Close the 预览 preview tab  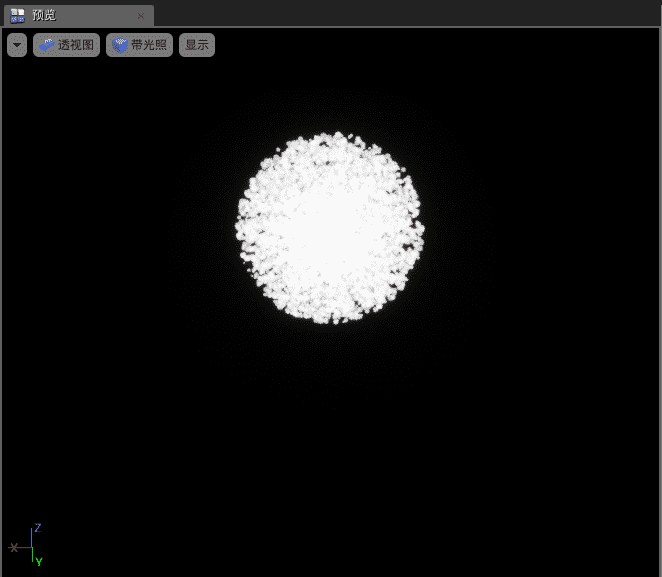coord(140,16)
